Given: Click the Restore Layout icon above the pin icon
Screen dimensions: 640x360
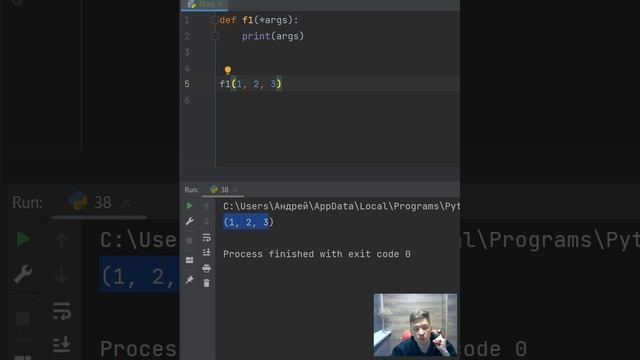Looking at the screenshot, I should 189,260.
